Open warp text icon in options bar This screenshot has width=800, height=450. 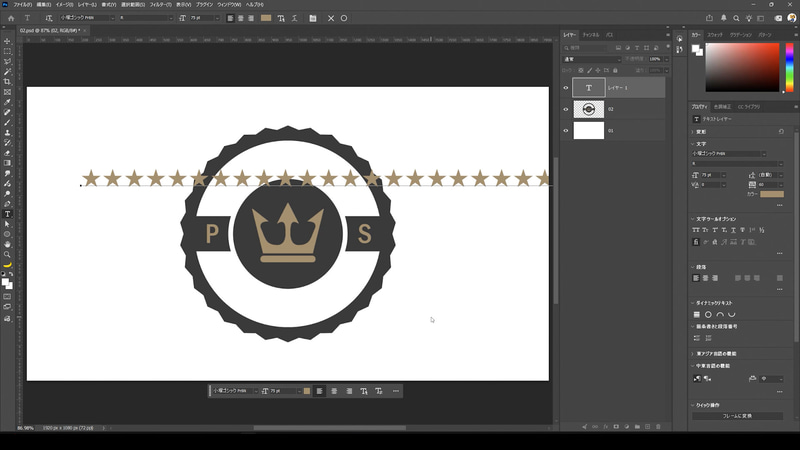point(294,18)
